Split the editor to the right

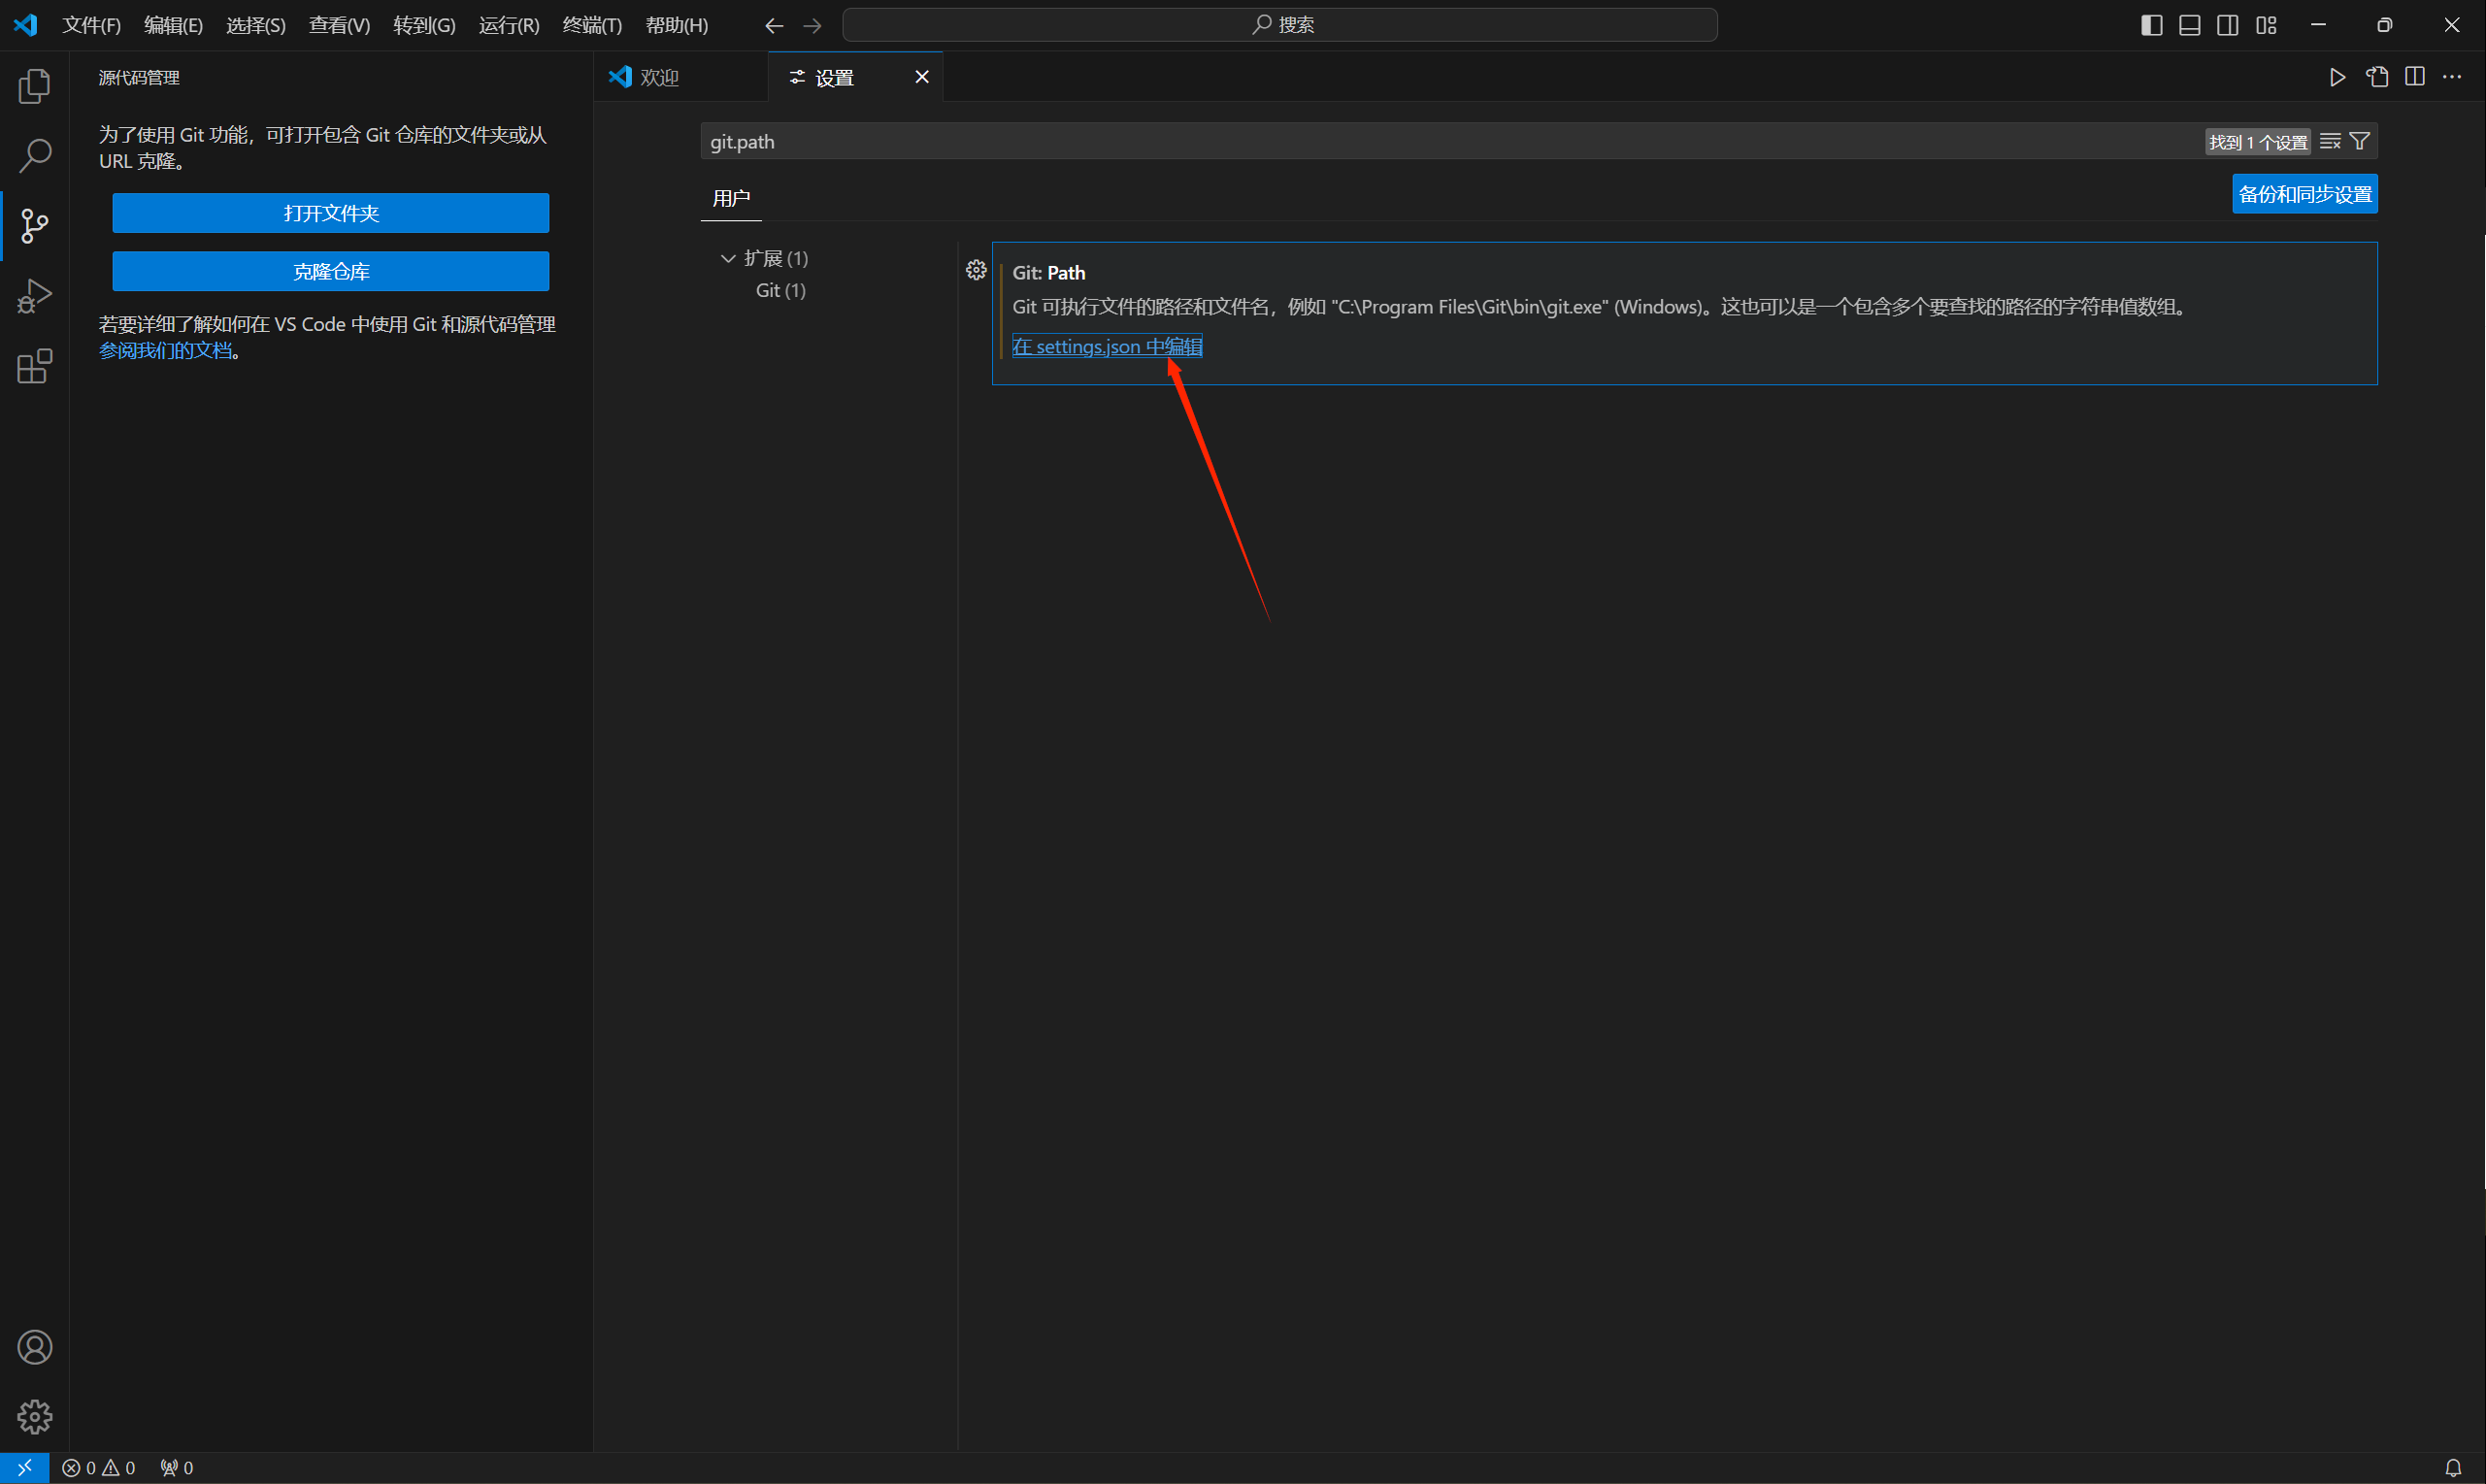[x=2415, y=77]
